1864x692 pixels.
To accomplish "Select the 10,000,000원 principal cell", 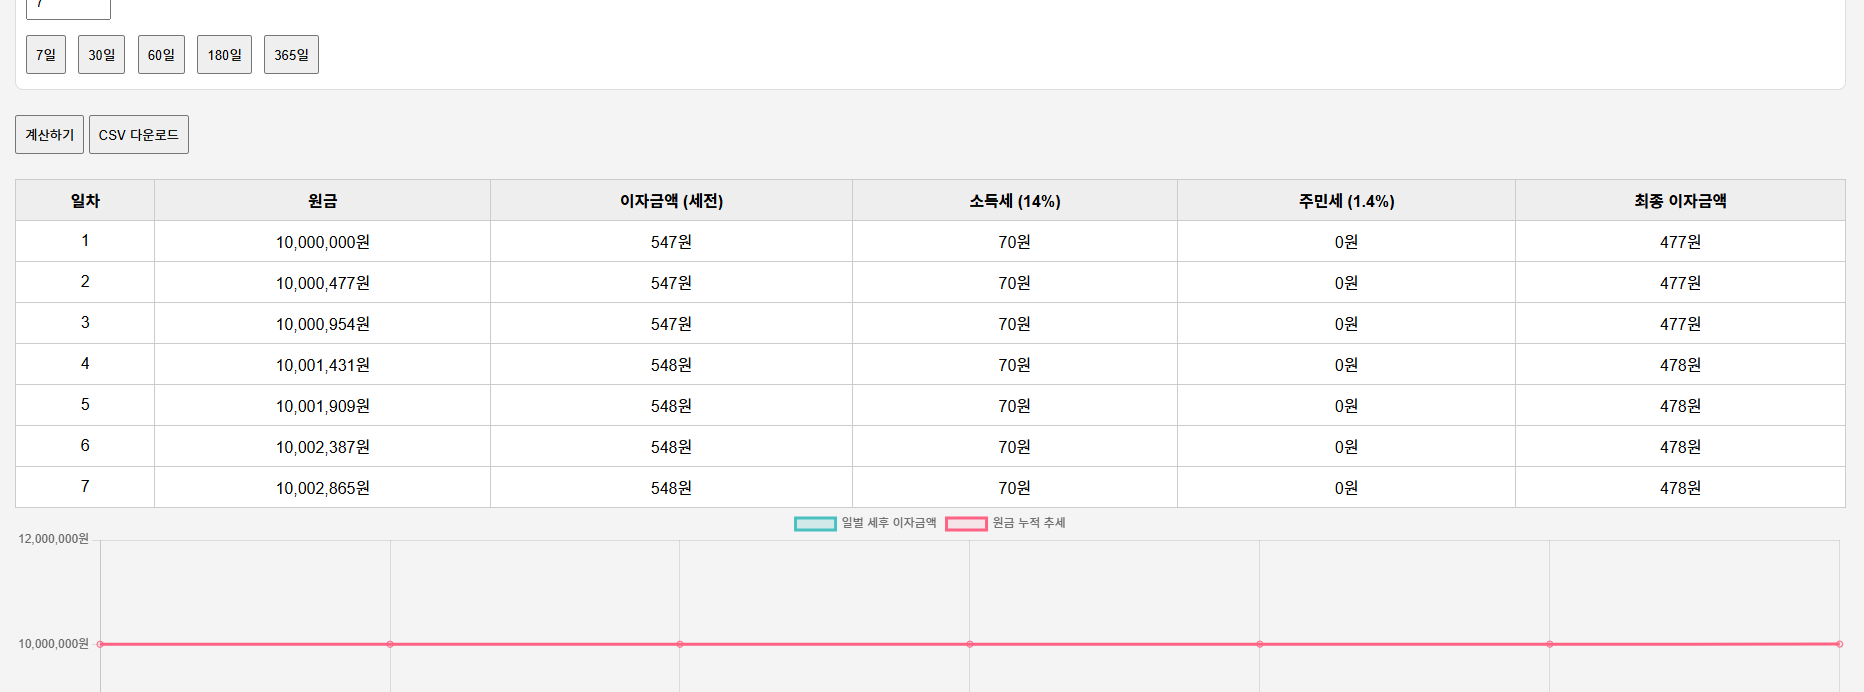I will 322,242.
